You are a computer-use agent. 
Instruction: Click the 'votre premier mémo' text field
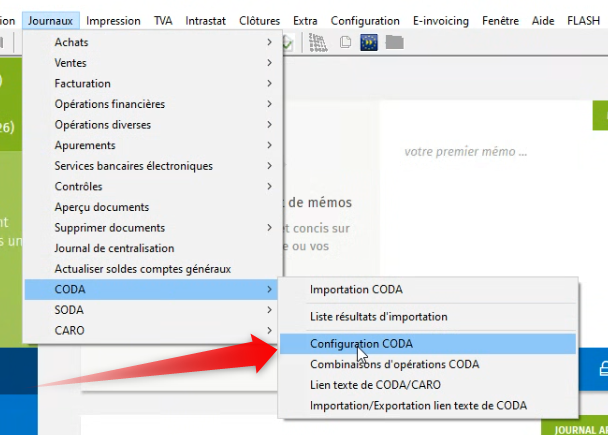[465, 153]
